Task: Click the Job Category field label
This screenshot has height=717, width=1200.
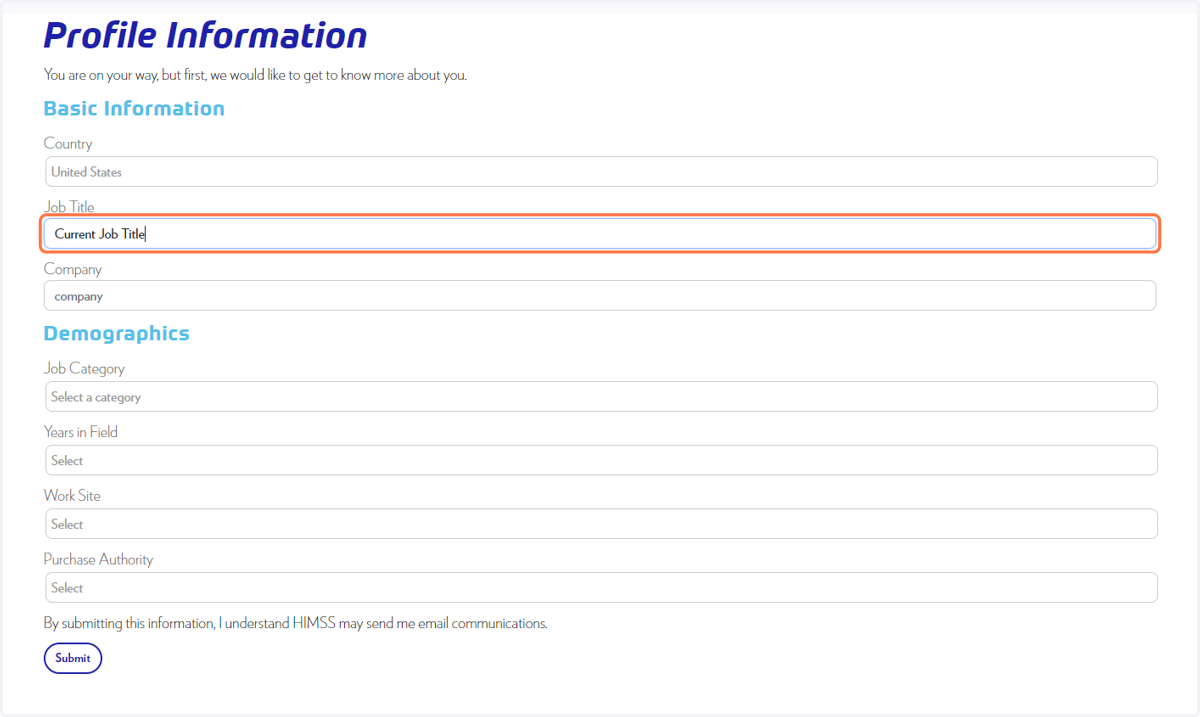Action: (84, 369)
